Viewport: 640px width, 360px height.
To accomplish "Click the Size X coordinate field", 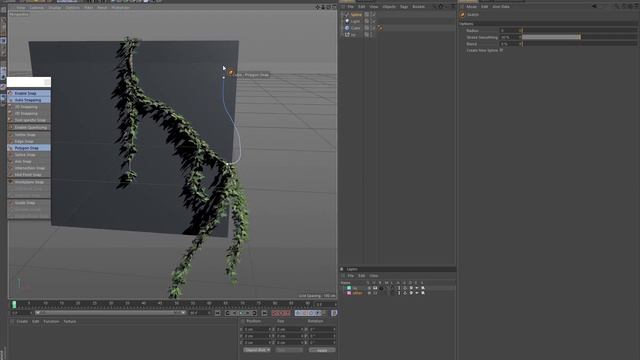I will click(290, 329).
